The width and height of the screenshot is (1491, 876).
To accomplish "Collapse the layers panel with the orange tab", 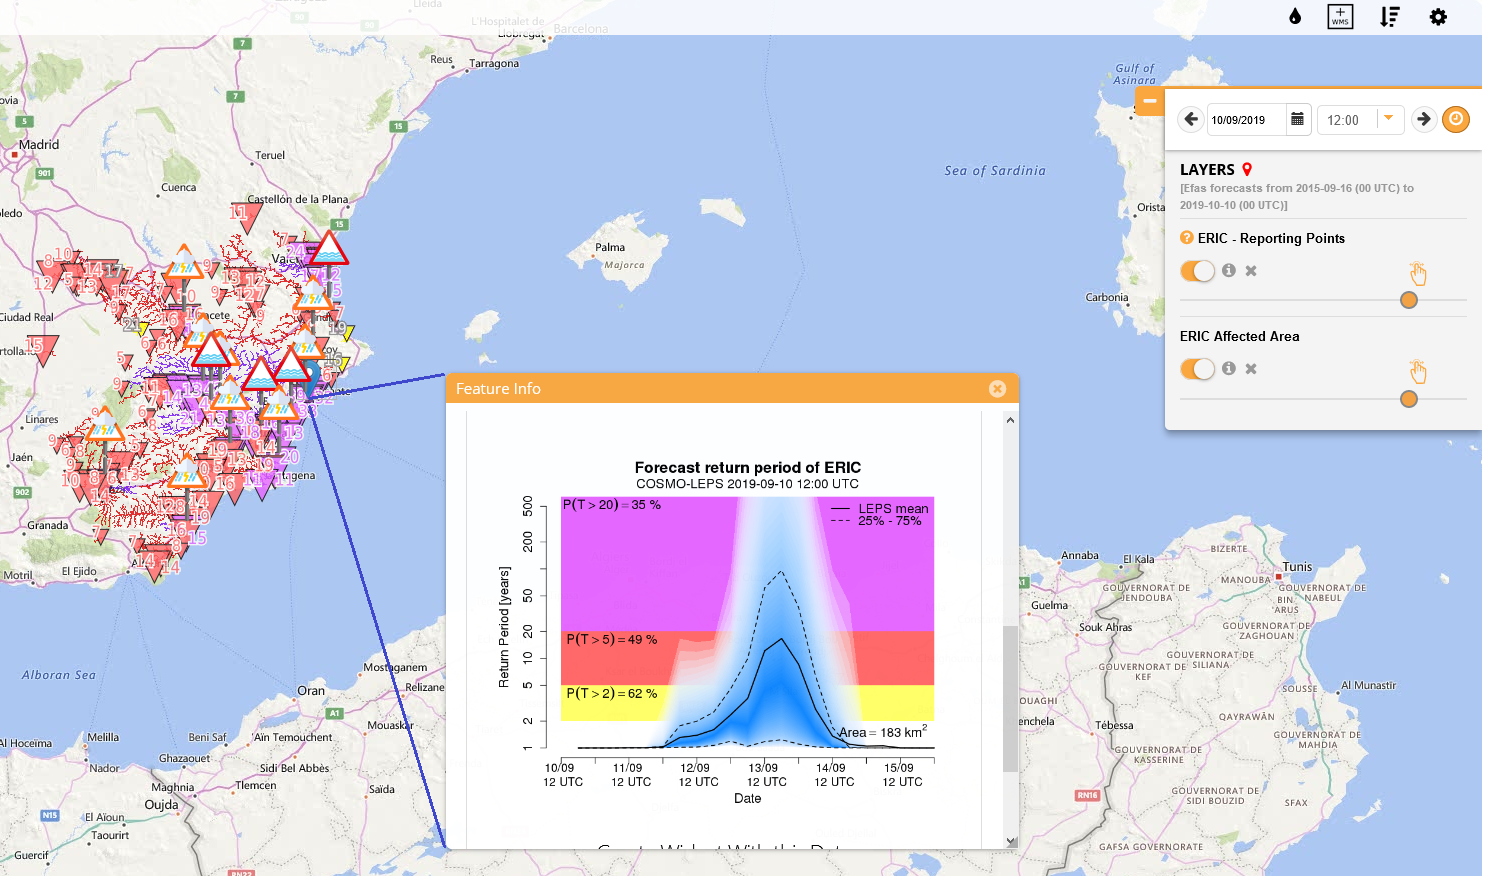I will (x=1150, y=101).
